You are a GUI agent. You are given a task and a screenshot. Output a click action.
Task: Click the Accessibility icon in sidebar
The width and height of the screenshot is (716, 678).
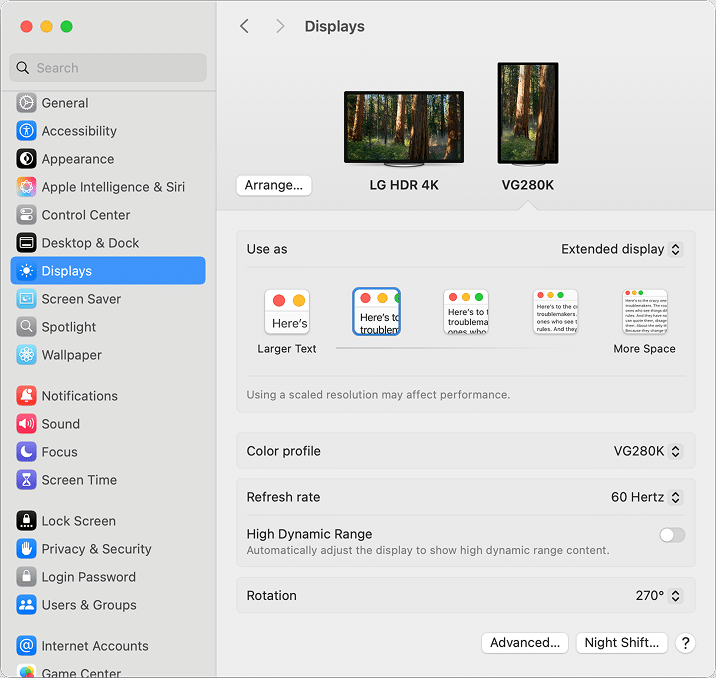pos(26,131)
